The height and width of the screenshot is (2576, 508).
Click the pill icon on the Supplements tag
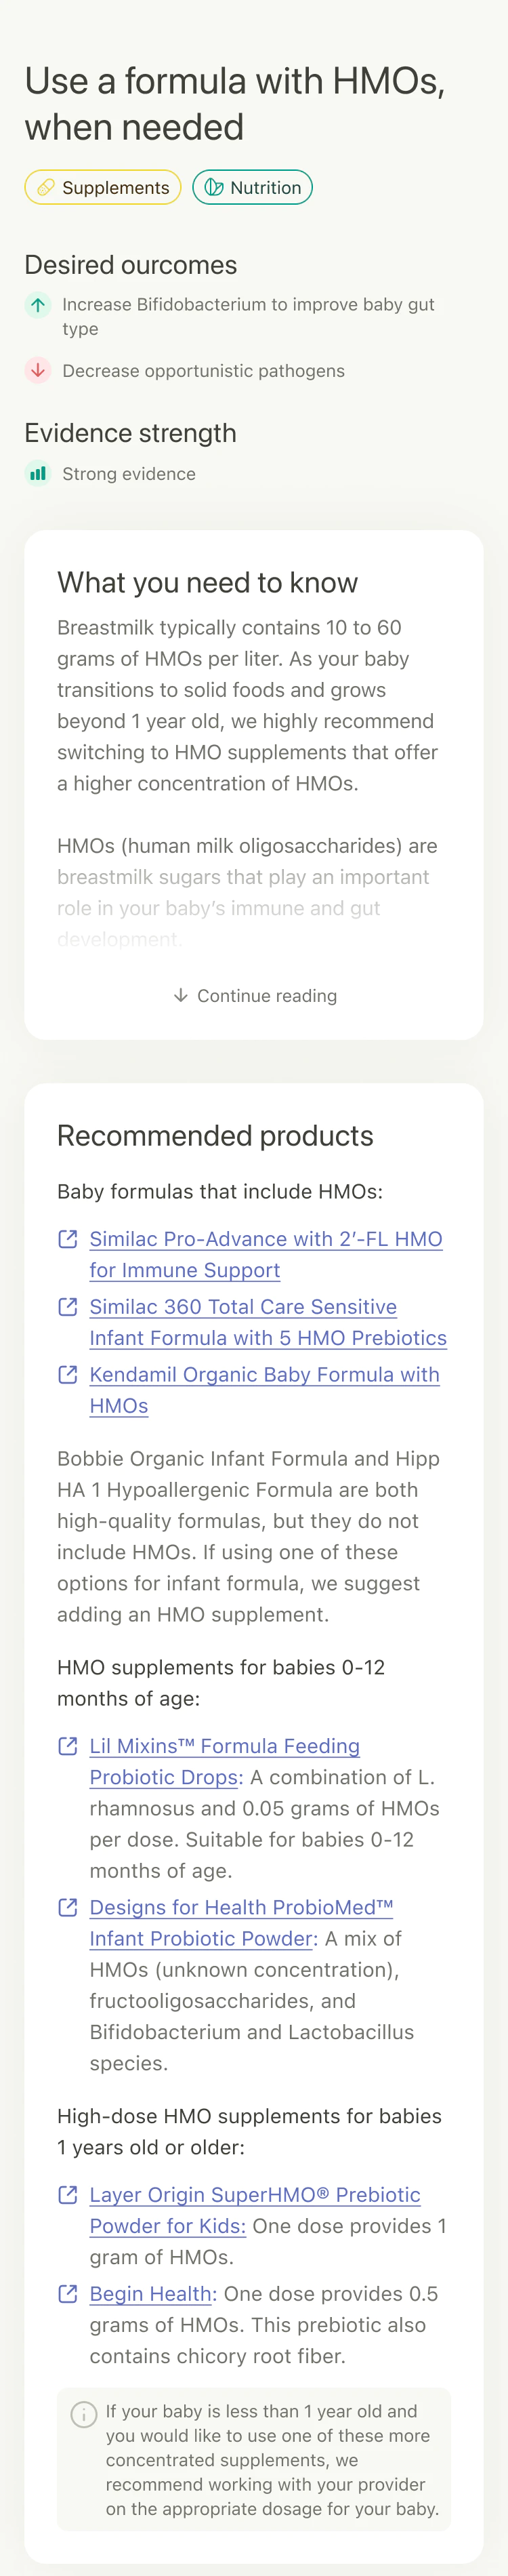42,187
